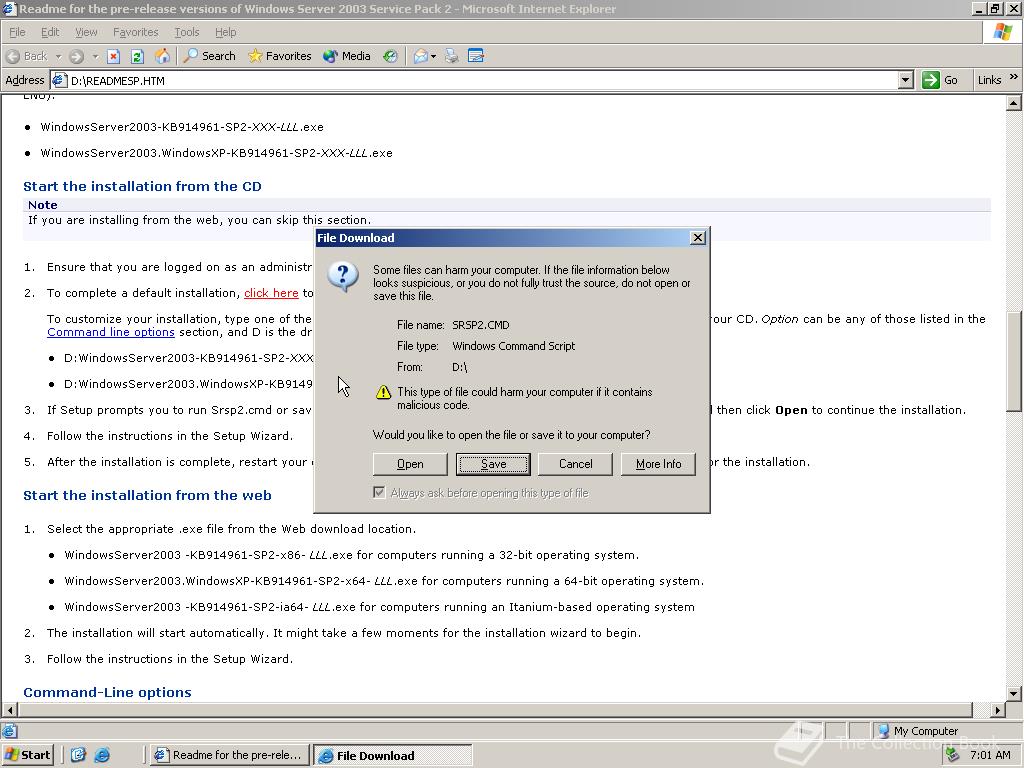Go back using the Back arrow icon
The width and height of the screenshot is (1024, 768).
(13, 56)
